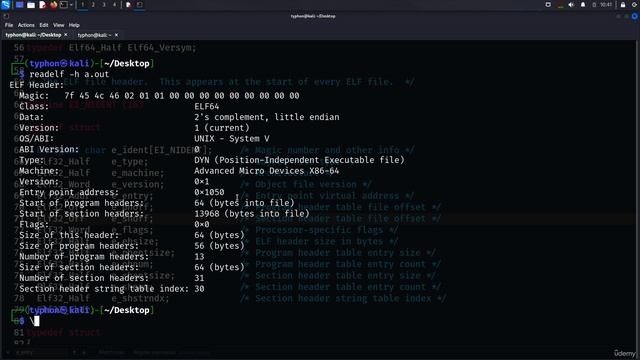Click 'DYN (Position-Independent Executable file)' text
Screen dimensions: 640x360
coord(299,160)
